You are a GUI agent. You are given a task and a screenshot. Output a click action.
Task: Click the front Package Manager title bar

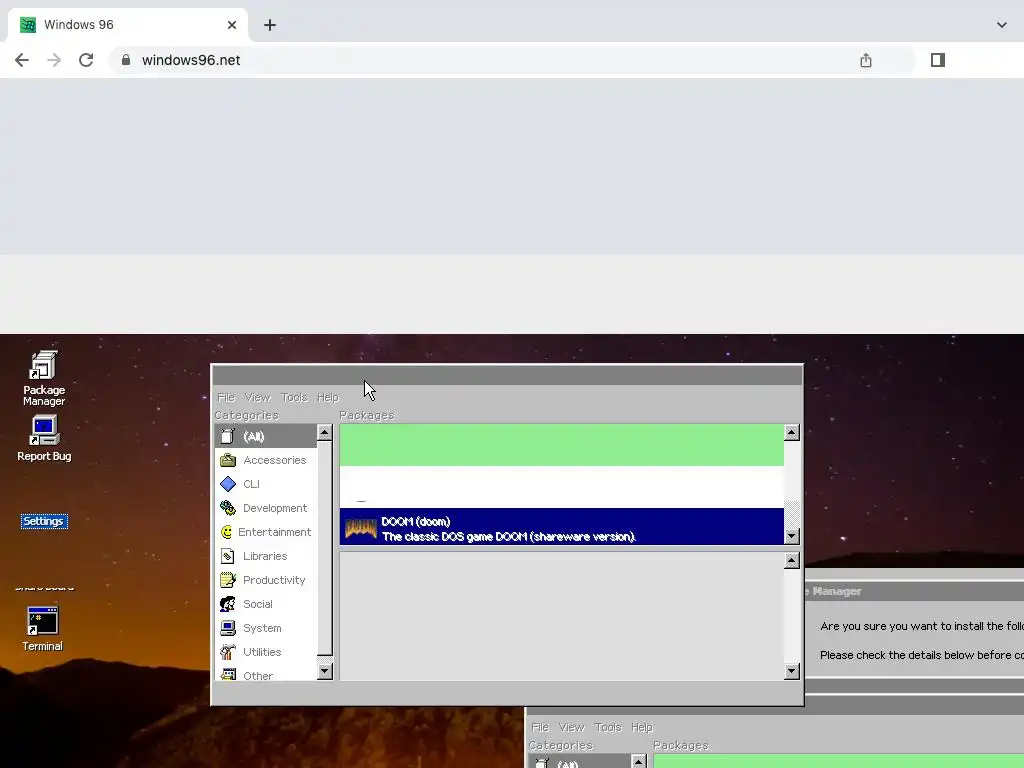click(x=507, y=376)
